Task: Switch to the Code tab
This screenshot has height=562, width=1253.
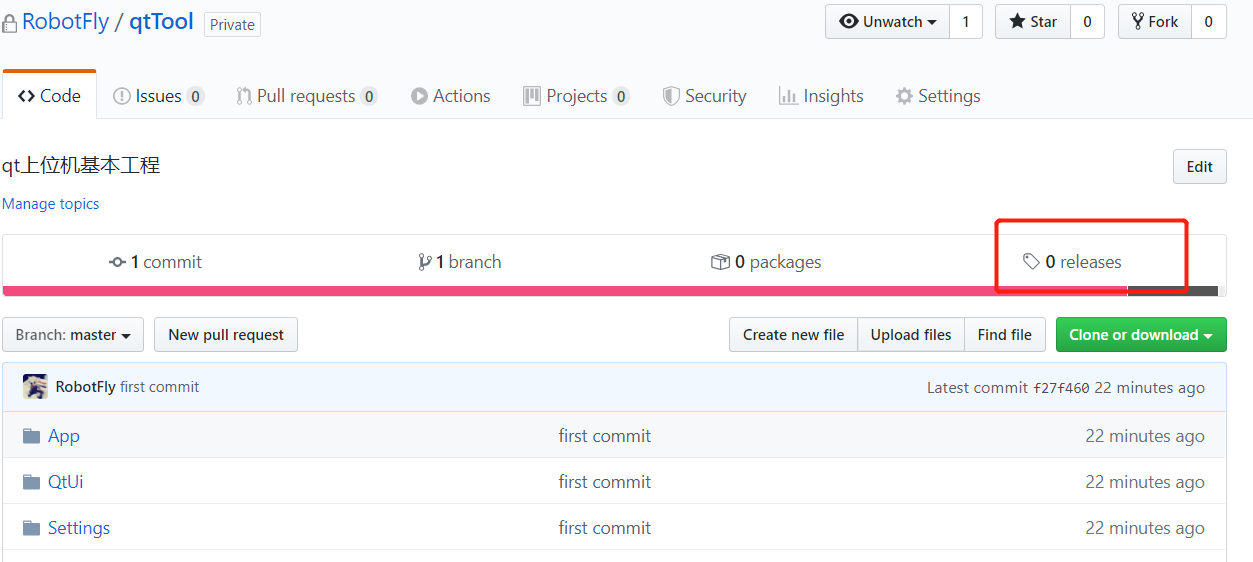Action: (49, 96)
